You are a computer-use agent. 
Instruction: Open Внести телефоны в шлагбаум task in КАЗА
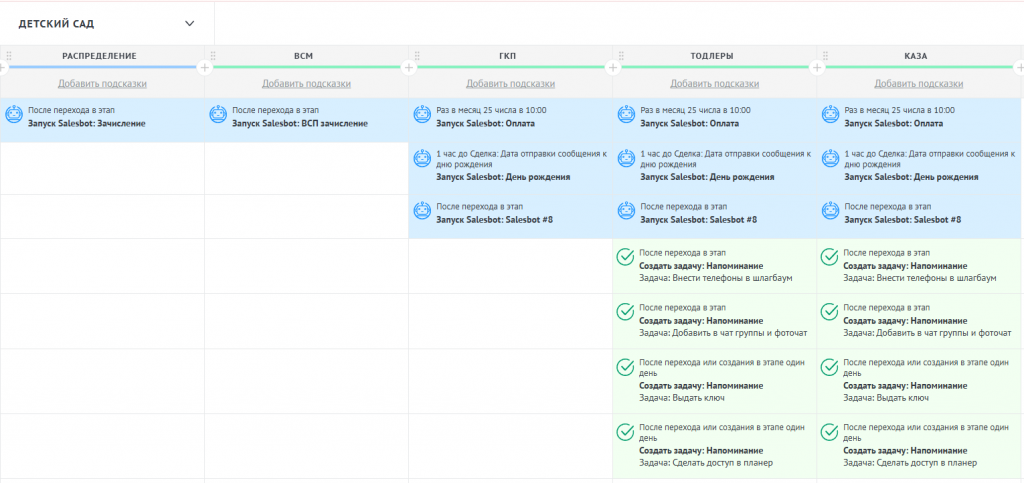(920, 278)
